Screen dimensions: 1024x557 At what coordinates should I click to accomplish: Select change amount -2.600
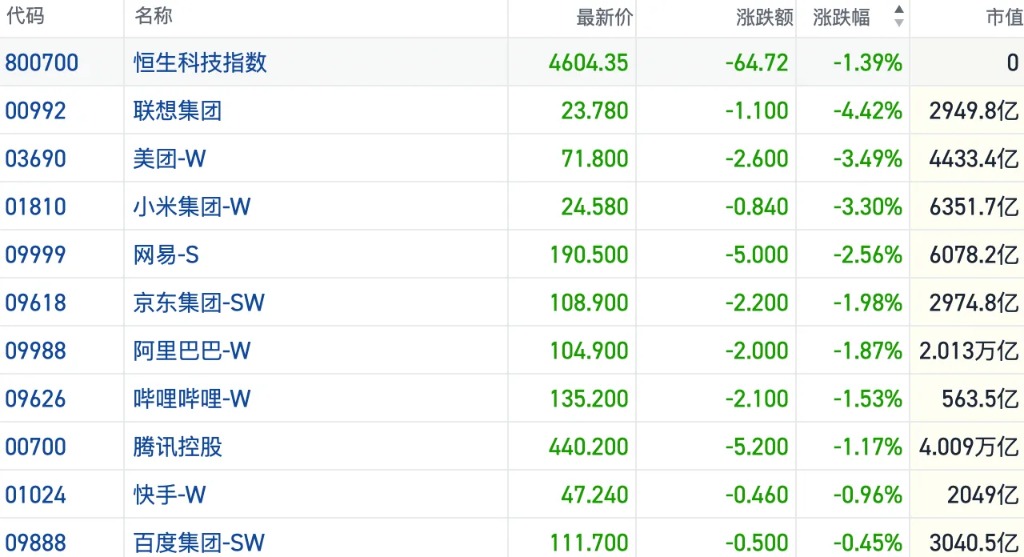757,159
